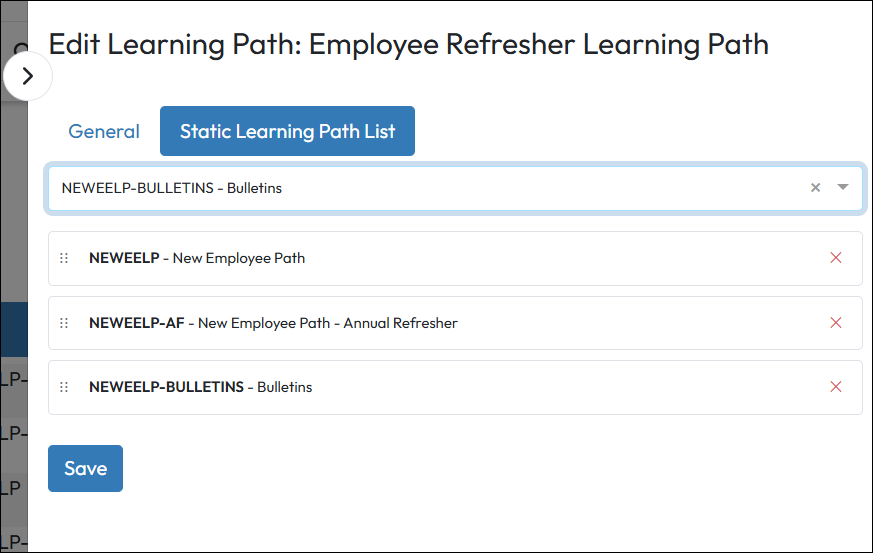Delete the NEWEELP-BULLETINS list entry
The width and height of the screenshot is (873, 553).
coord(836,387)
